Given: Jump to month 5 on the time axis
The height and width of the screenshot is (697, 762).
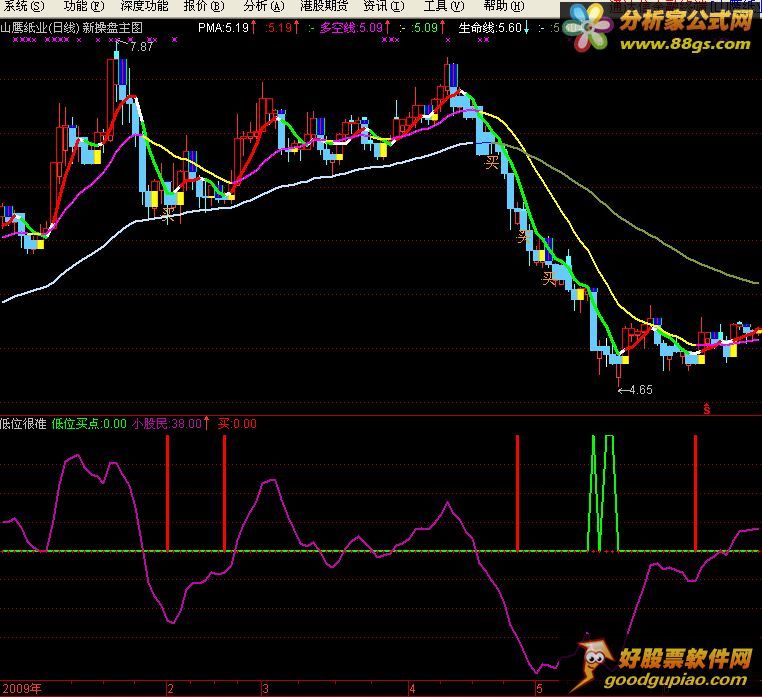Looking at the screenshot, I should pos(539,689).
